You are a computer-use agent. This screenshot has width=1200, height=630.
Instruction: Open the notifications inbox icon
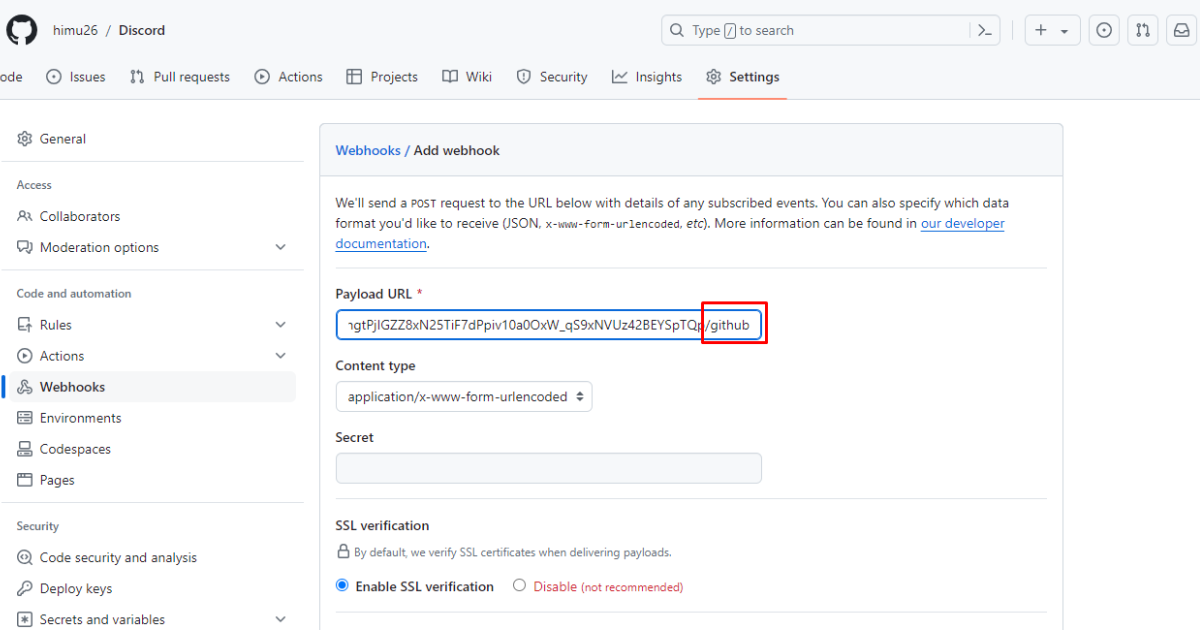point(1180,31)
